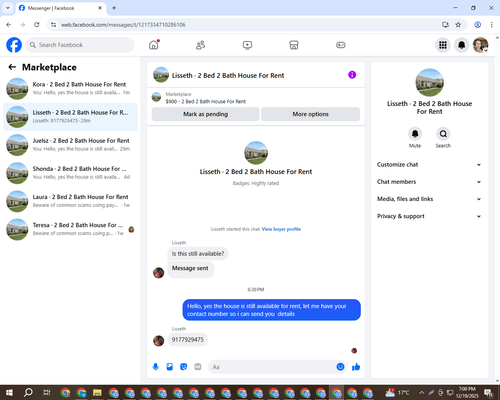Expand Media, files and links section
The height and width of the screenshot is (400, 500).
(429, 199)
